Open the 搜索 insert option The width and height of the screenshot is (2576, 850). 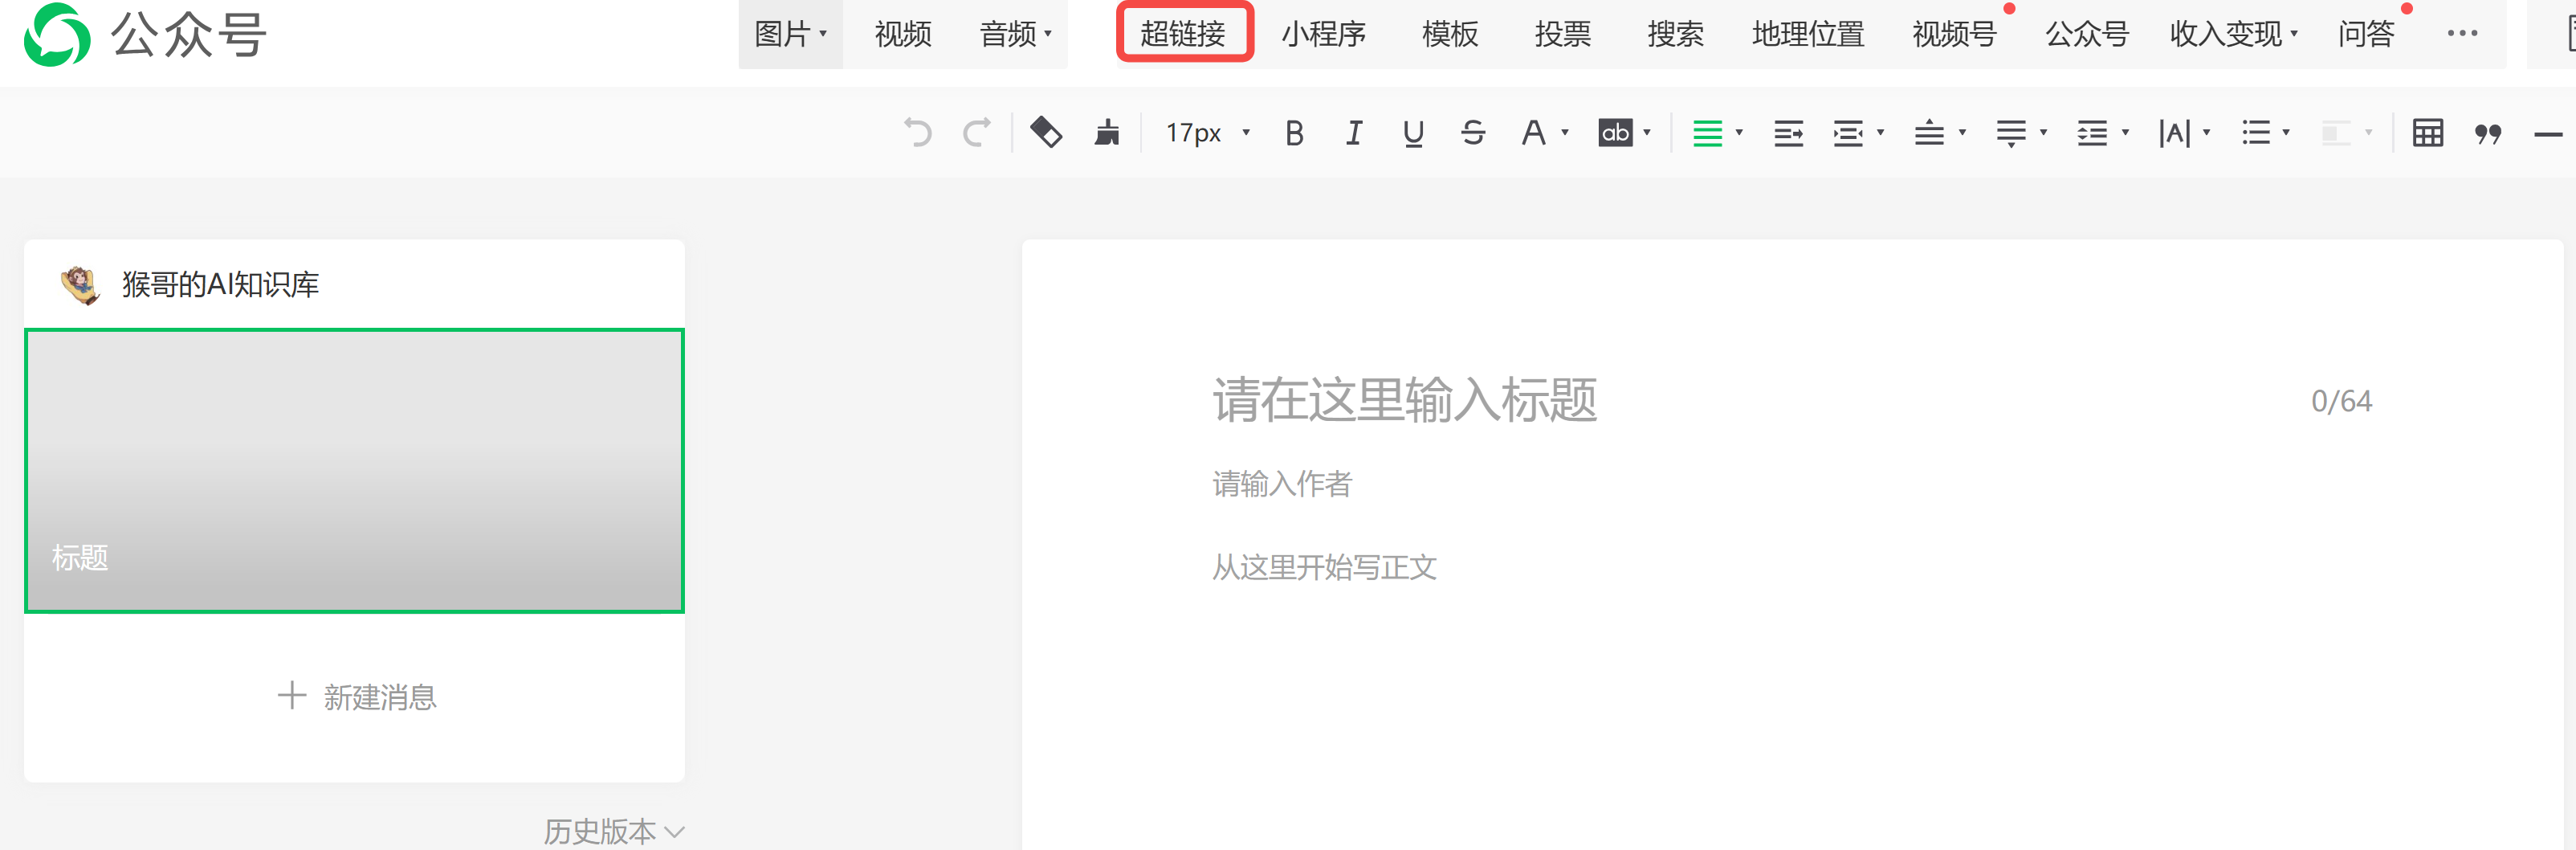pos(1676,34)
